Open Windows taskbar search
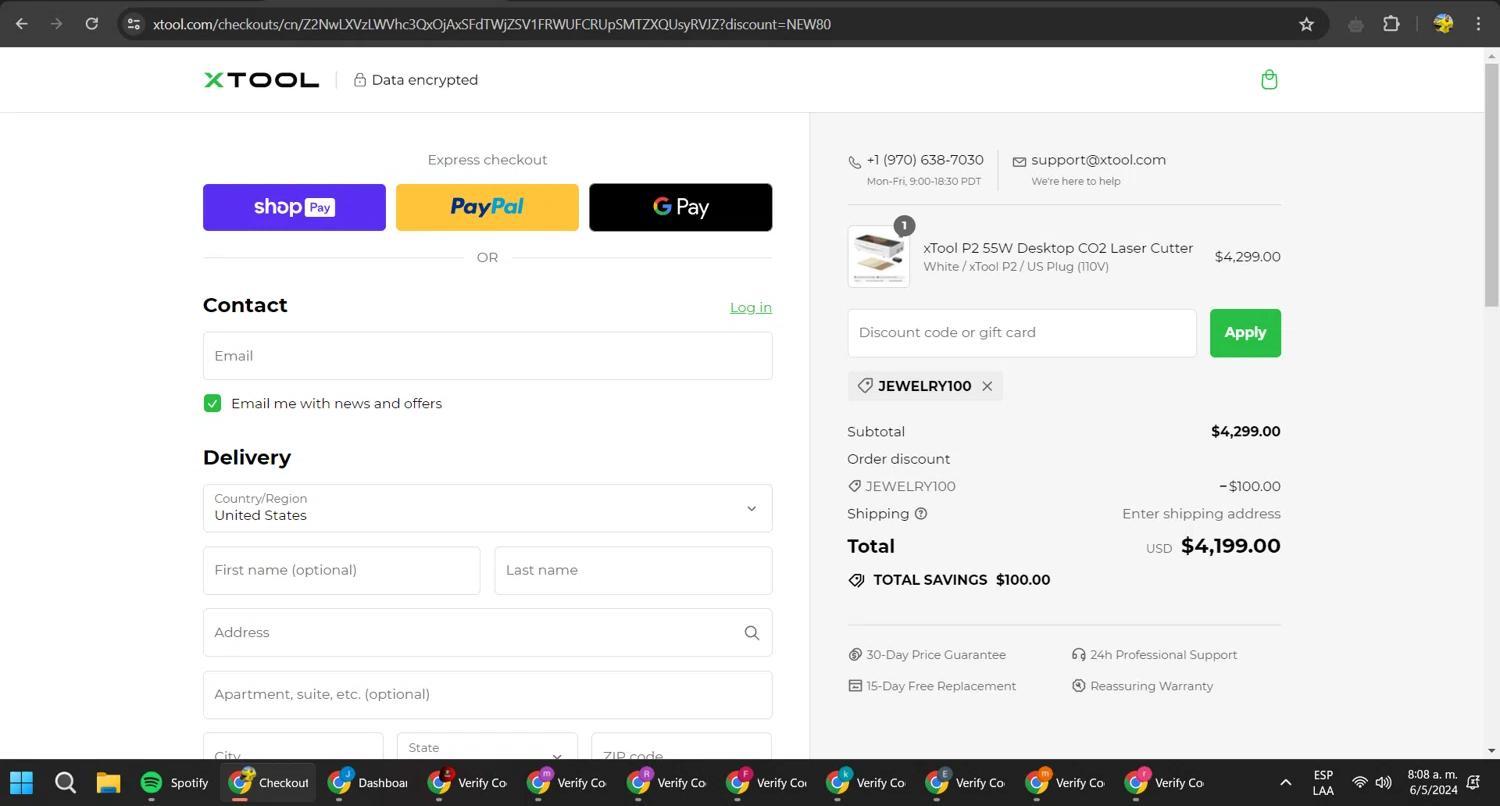 click(x=65, y=782)
